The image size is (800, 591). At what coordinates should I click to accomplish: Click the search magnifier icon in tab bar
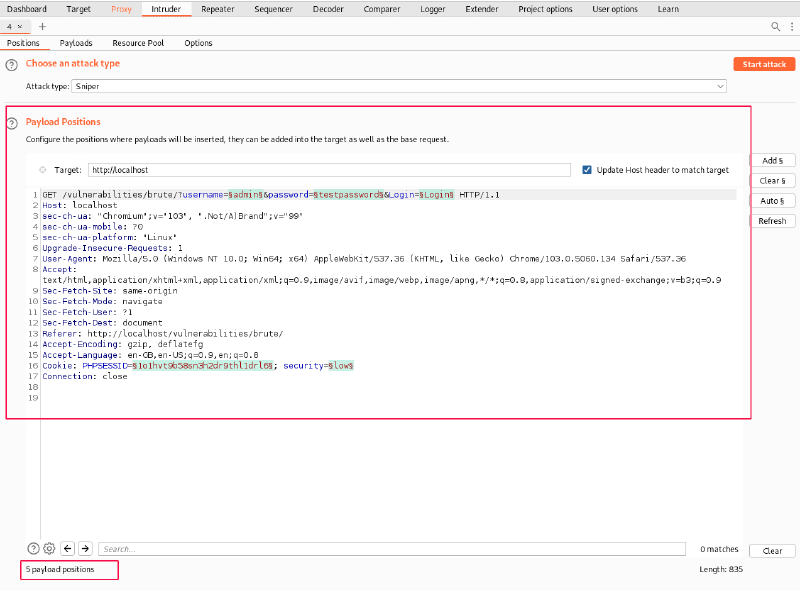click(777, 26)
